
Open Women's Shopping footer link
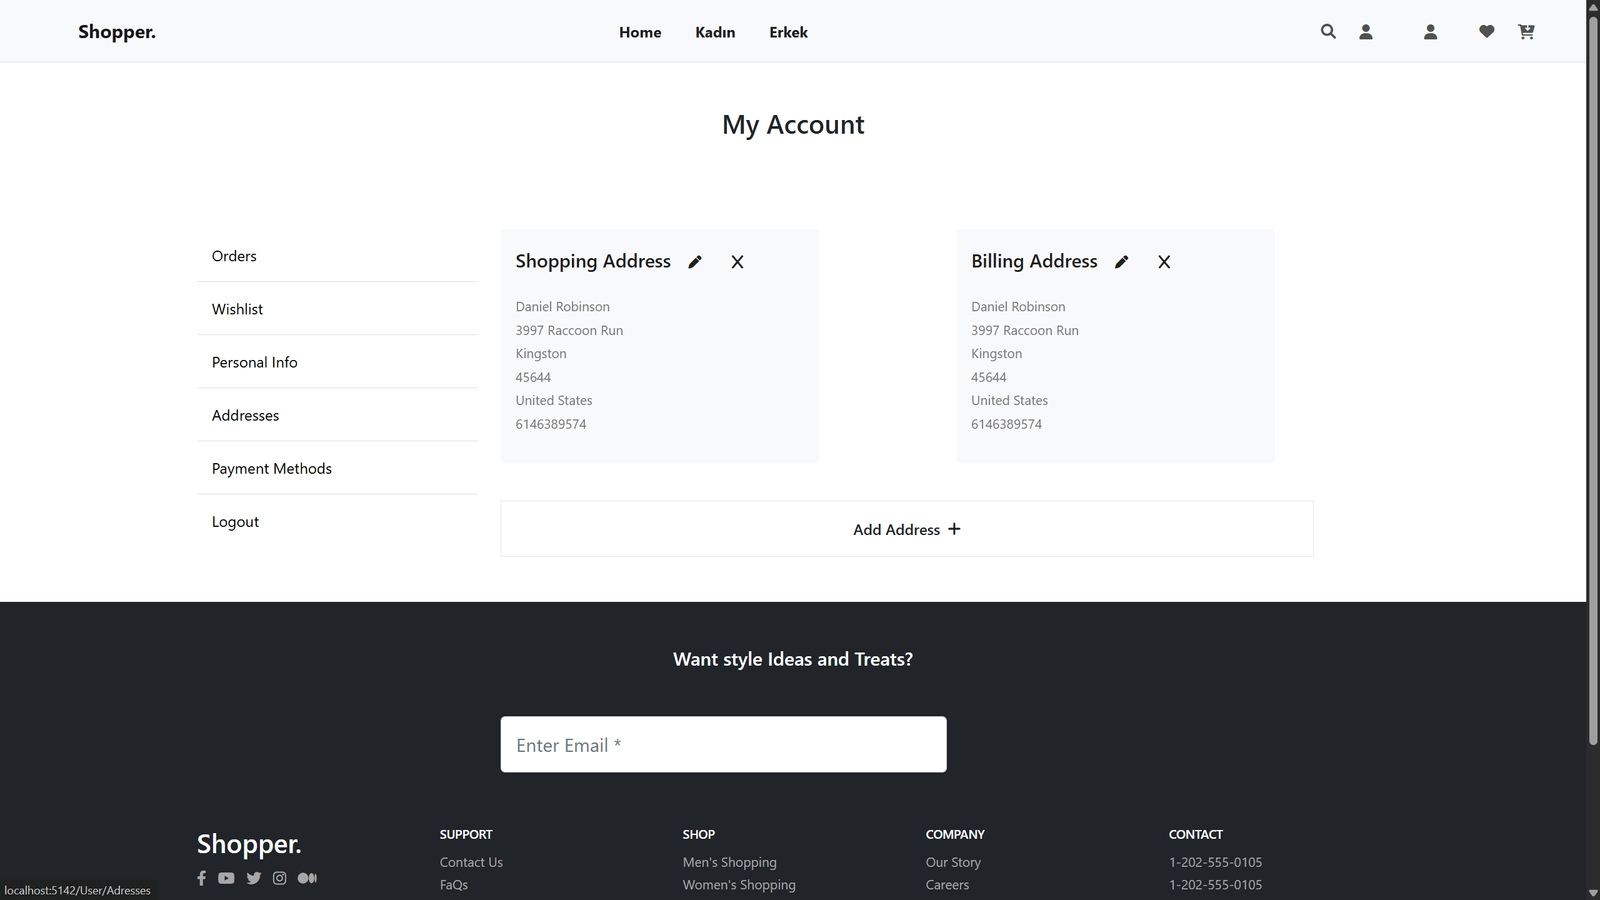(x=739, y=885)
